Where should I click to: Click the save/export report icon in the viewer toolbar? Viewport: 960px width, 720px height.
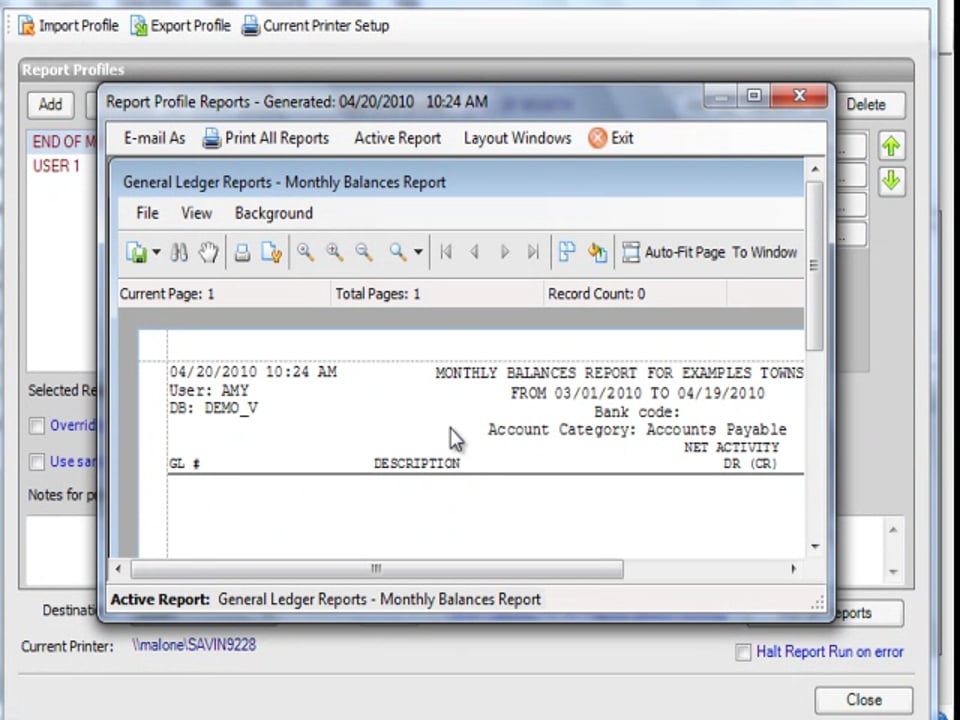click(137, 252)
